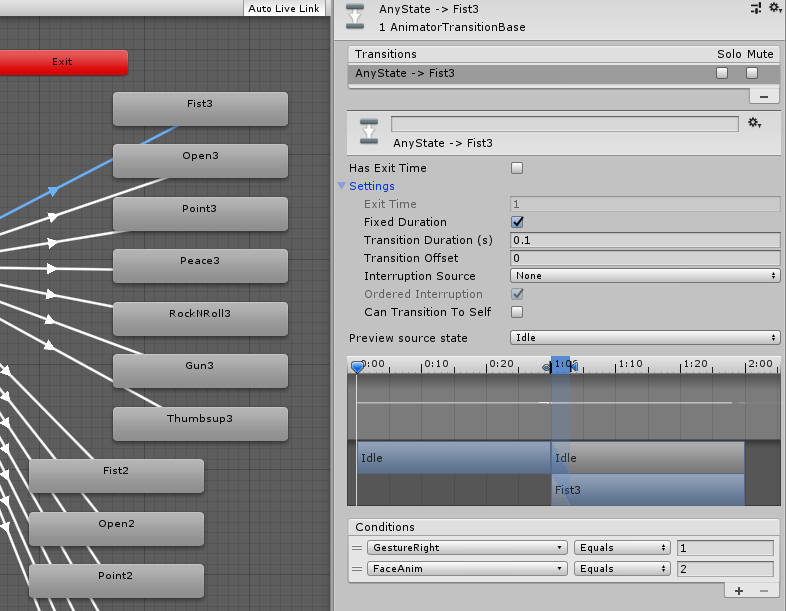This screenshot has width=786, height=611.
Task: Open the GestureRight parameter dropdown
Action: 467,548
